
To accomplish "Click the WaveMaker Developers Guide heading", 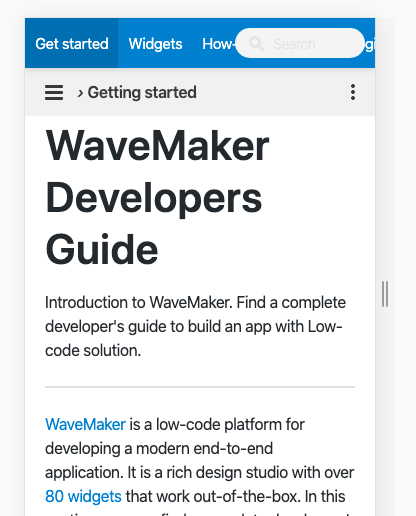I will coord(157,197).
